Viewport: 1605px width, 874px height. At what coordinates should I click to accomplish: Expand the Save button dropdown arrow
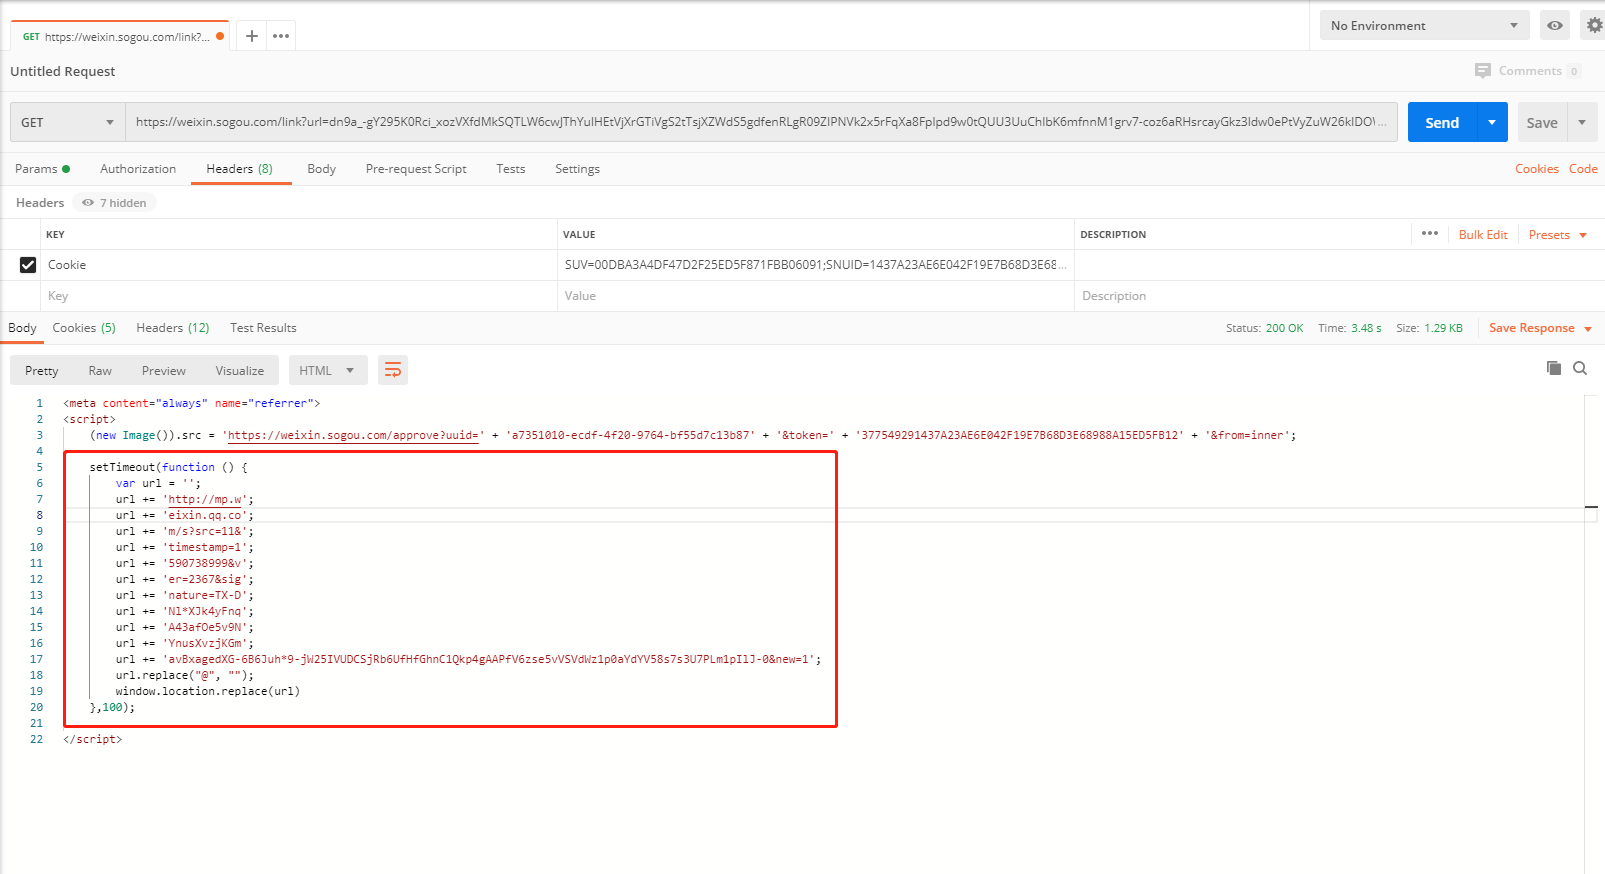pyautogui.click(x=1582, y=122)
